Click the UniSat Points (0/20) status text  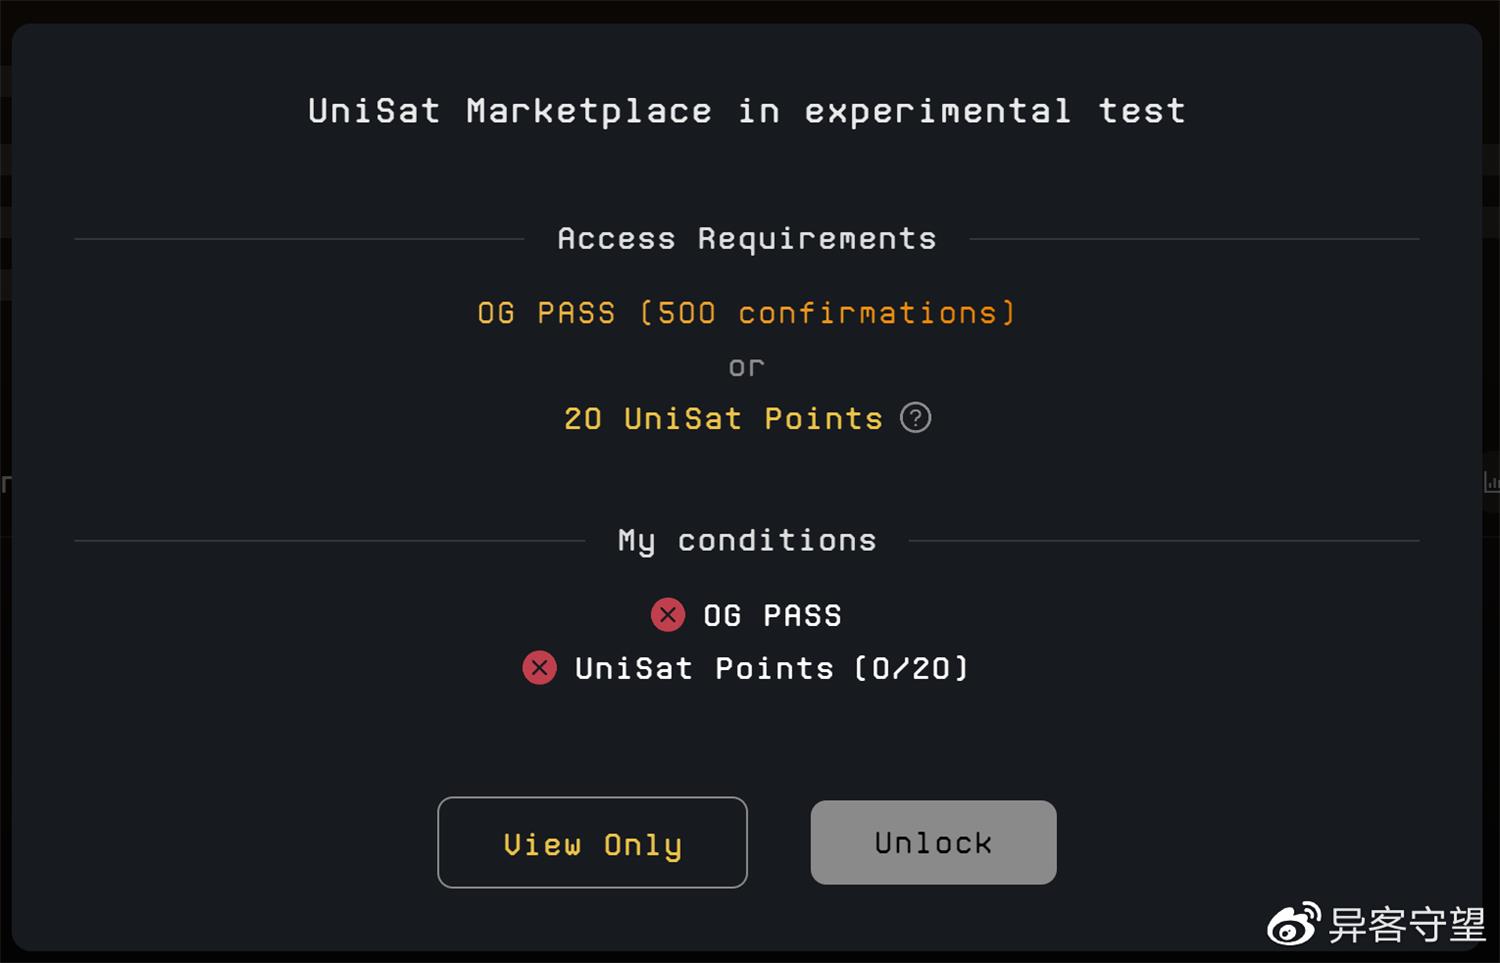tap(771, 668)
